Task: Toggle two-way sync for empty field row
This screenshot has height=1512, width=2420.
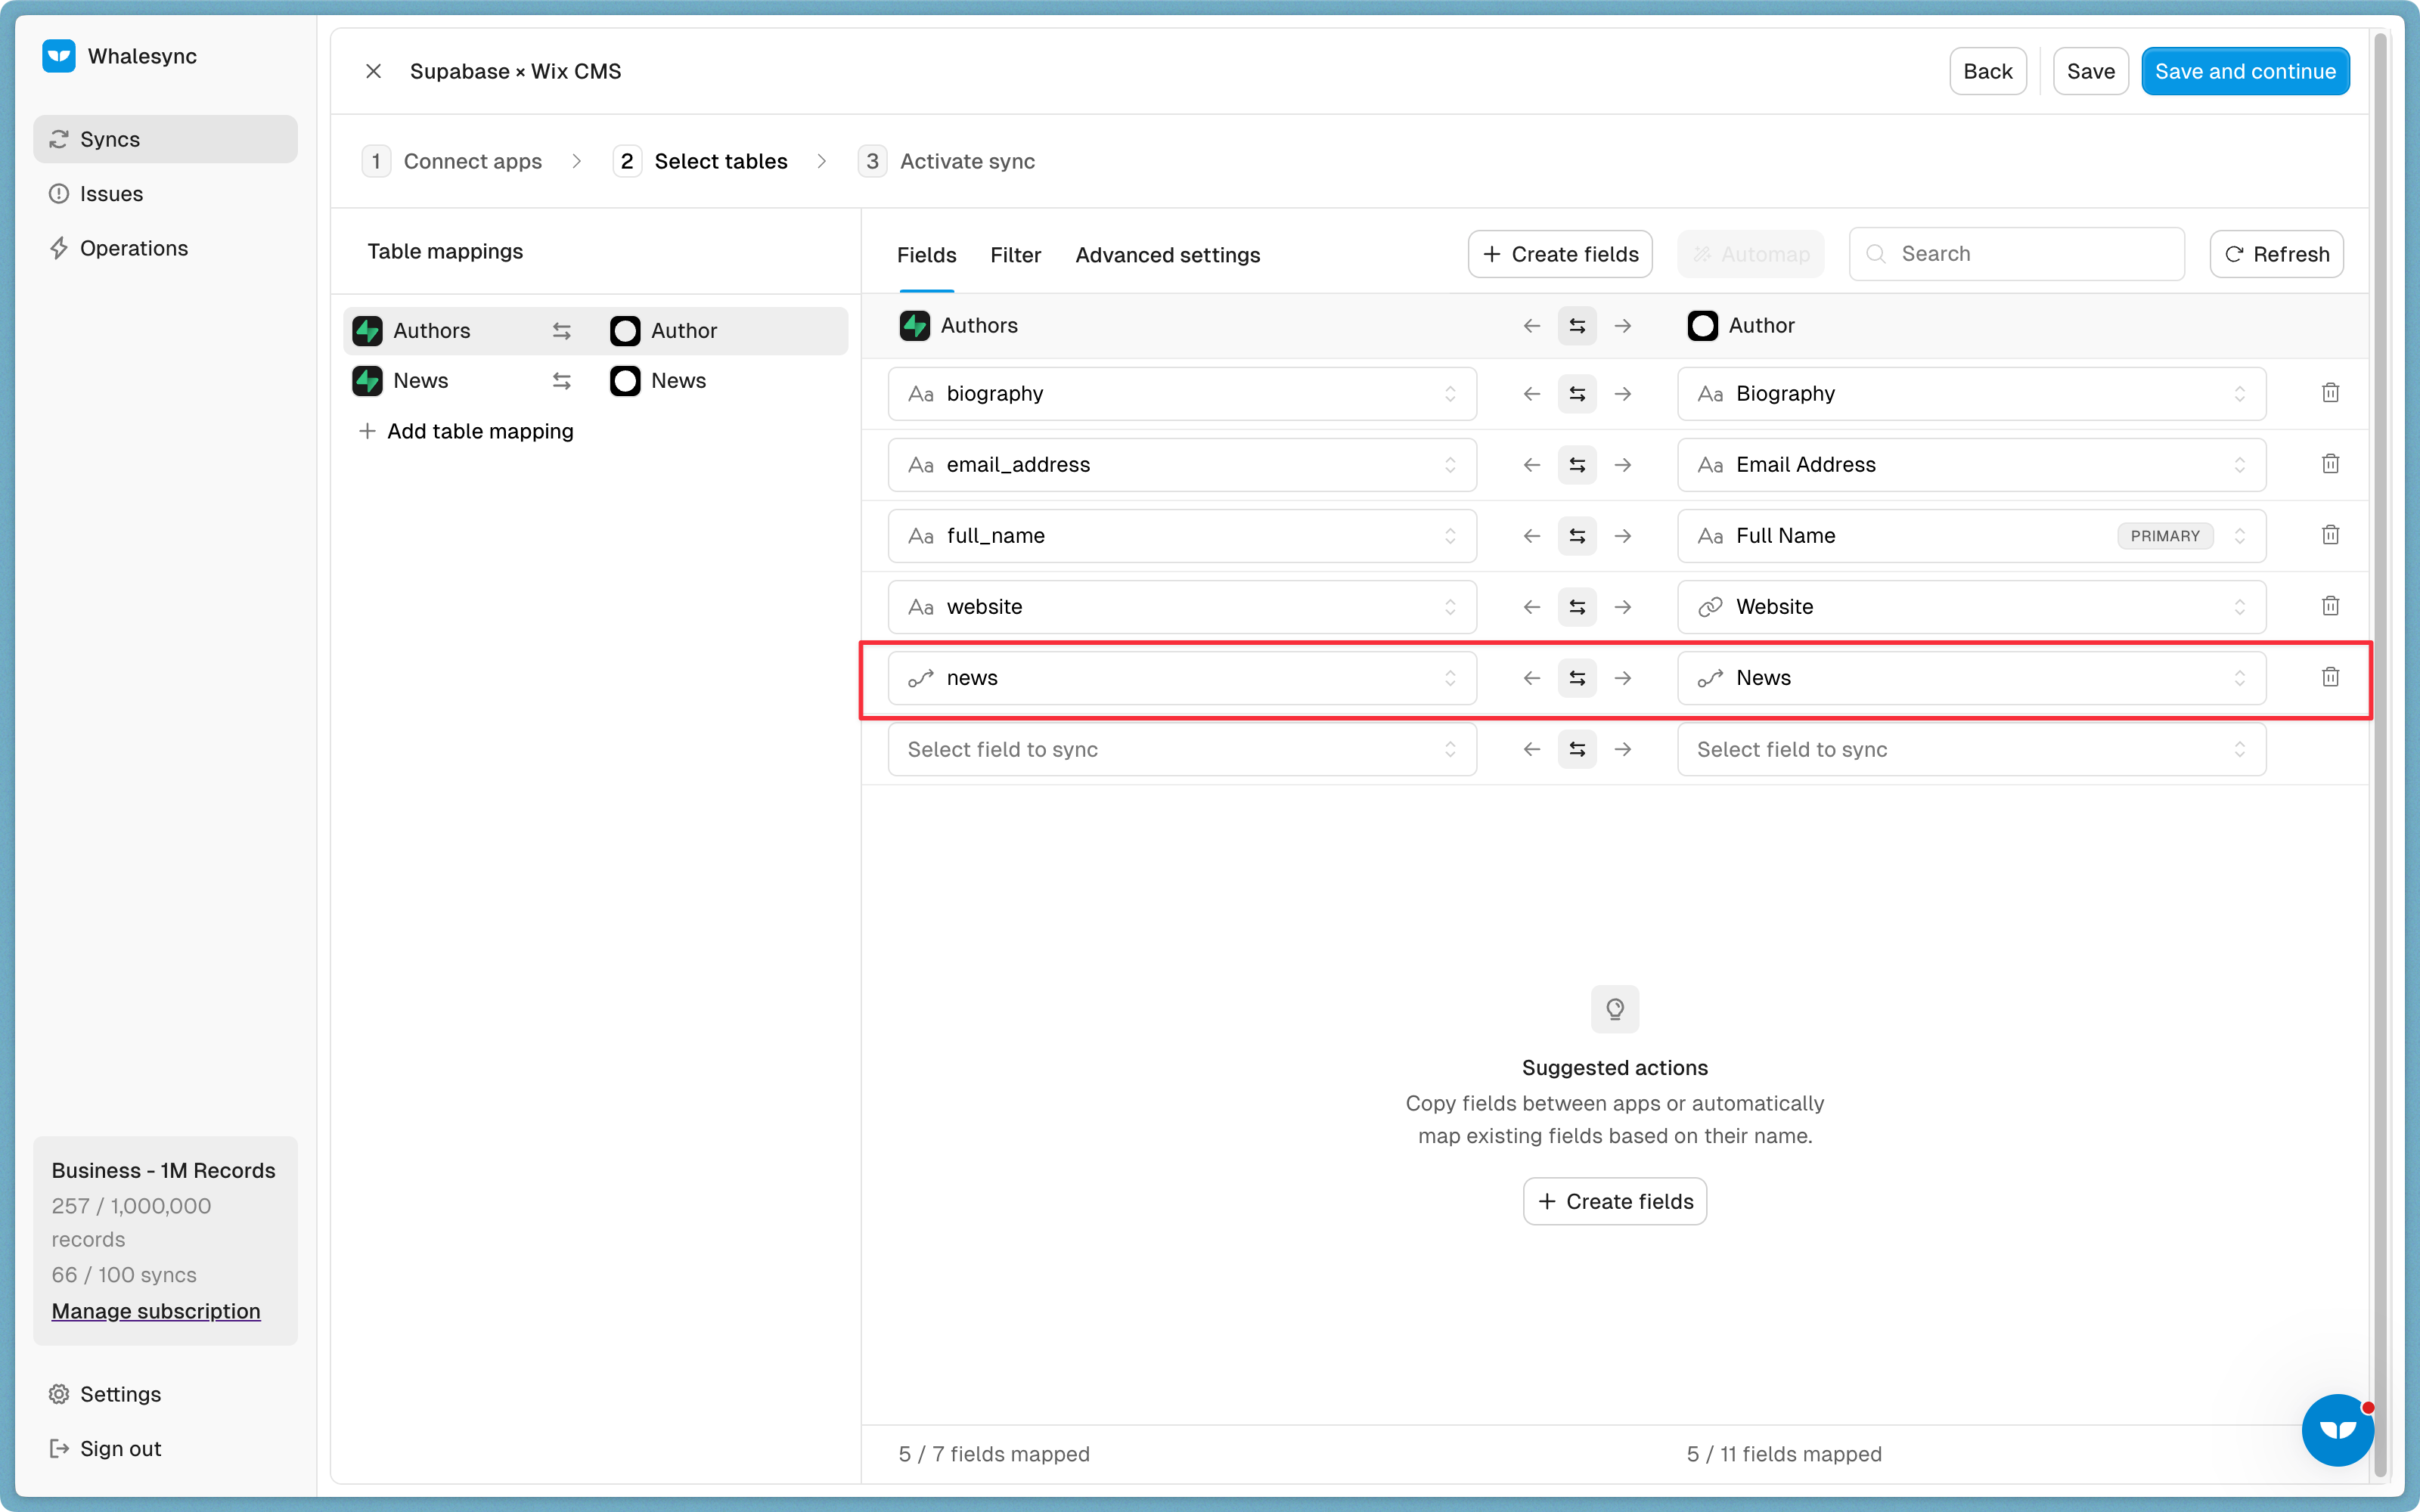Action: (x=1577, y=749)
